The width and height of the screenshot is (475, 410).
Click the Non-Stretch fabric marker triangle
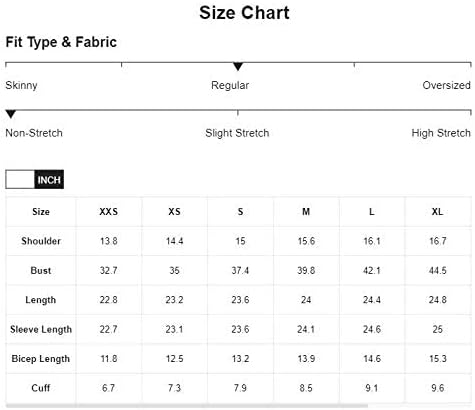(11, 114)
